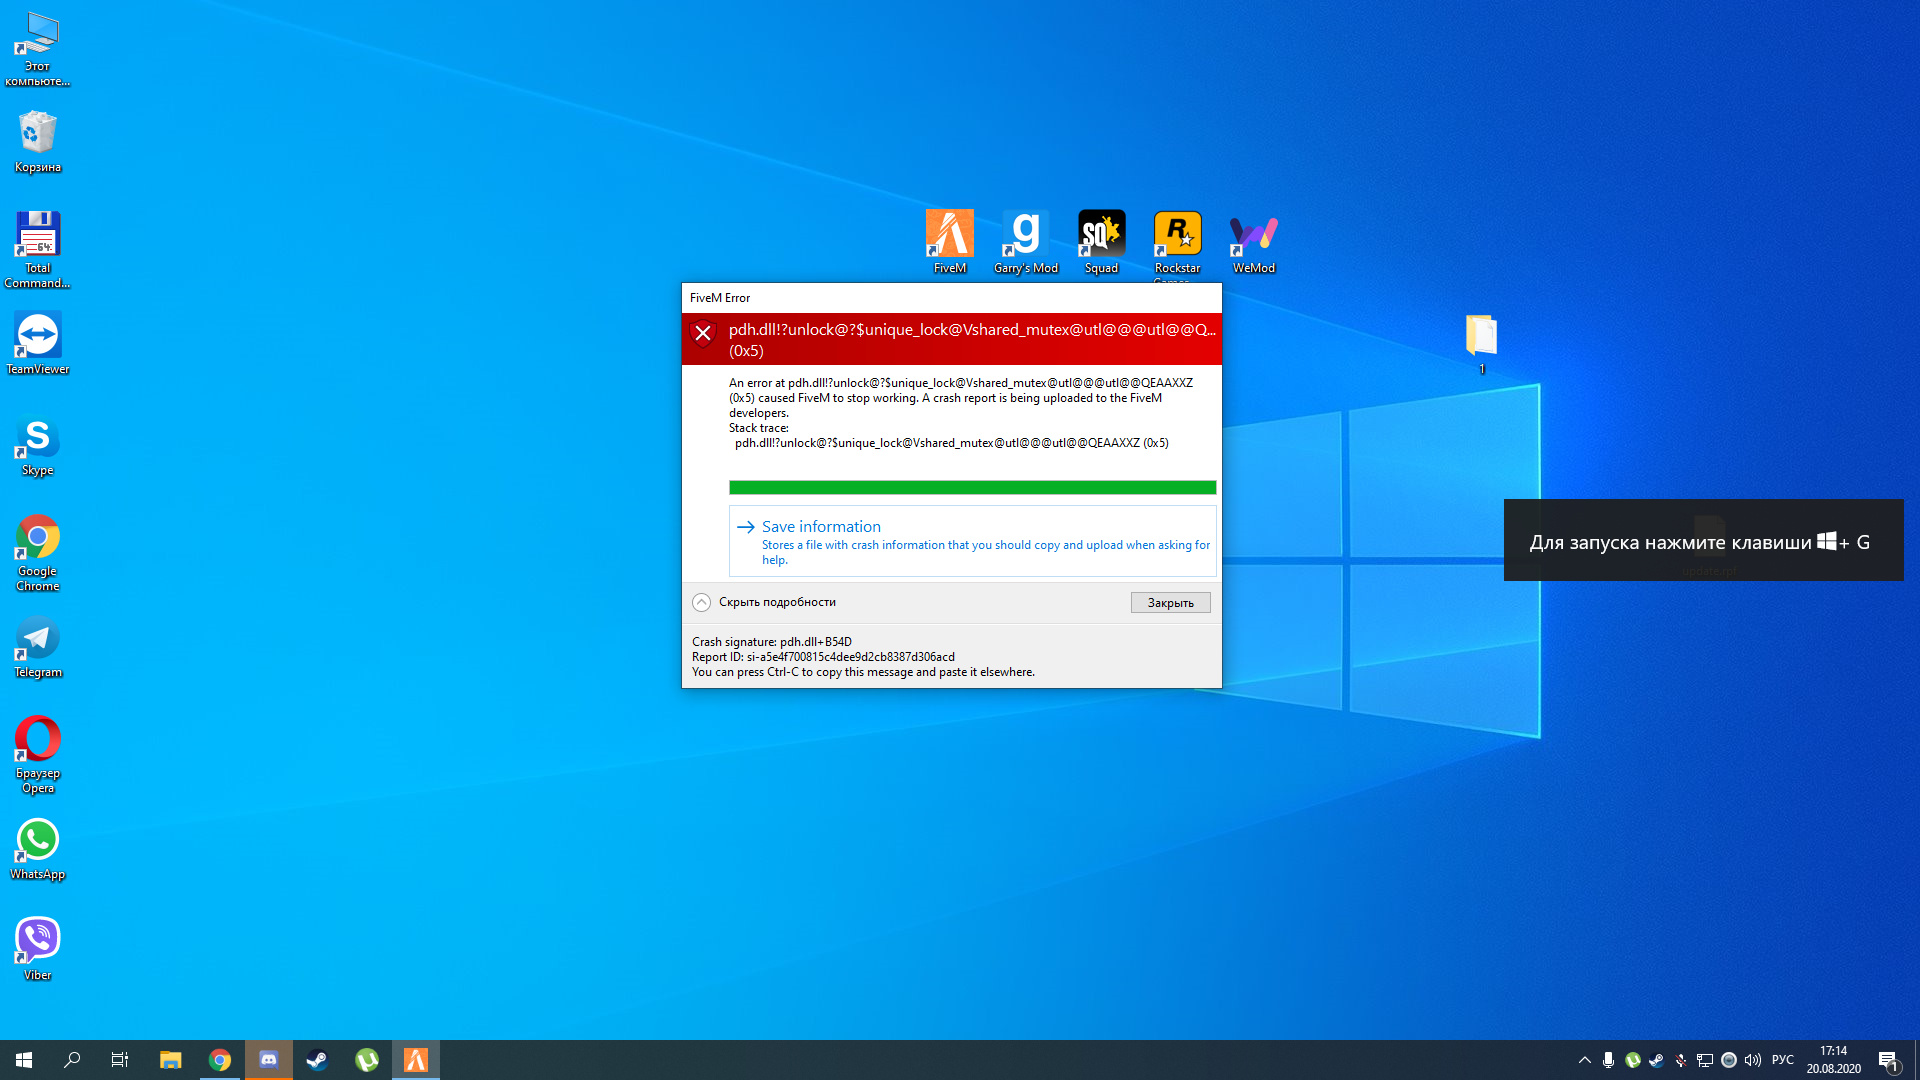
Task: Open the FiveM desktop shortcut
Action: (x=949, y=236)
